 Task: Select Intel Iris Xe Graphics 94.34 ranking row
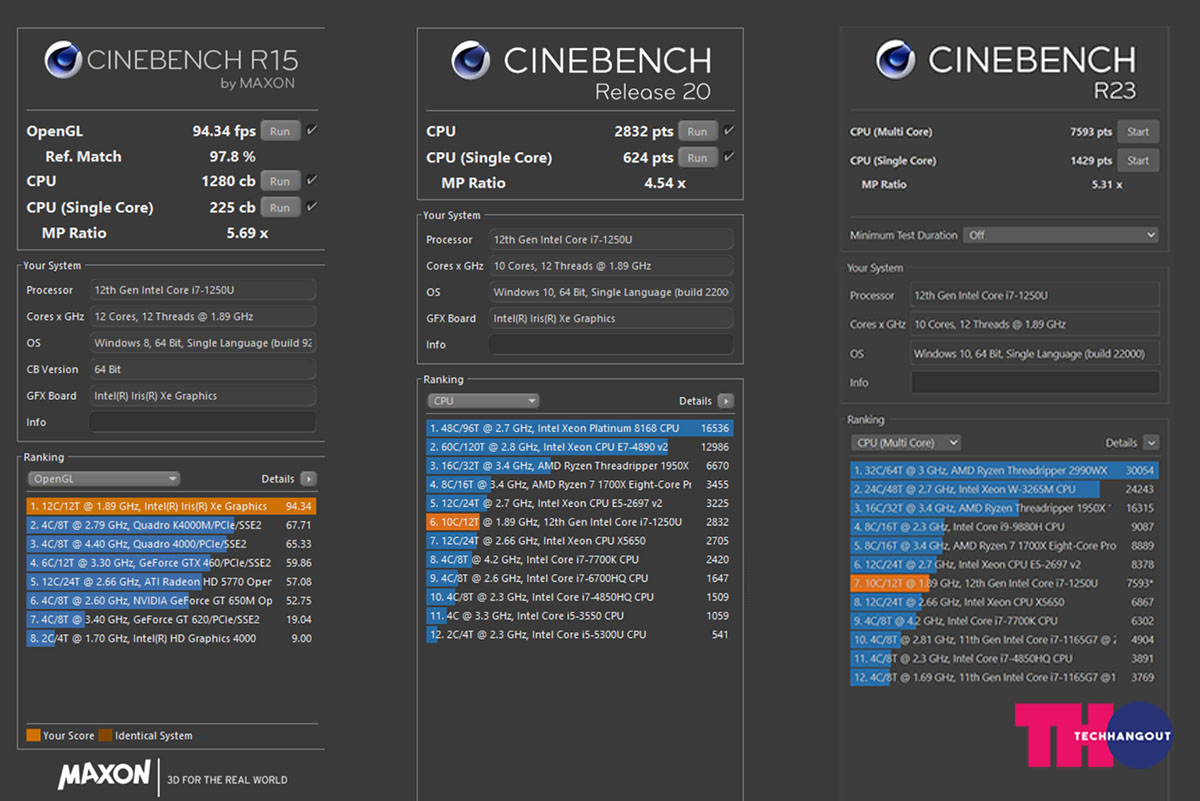coord(171,506)
